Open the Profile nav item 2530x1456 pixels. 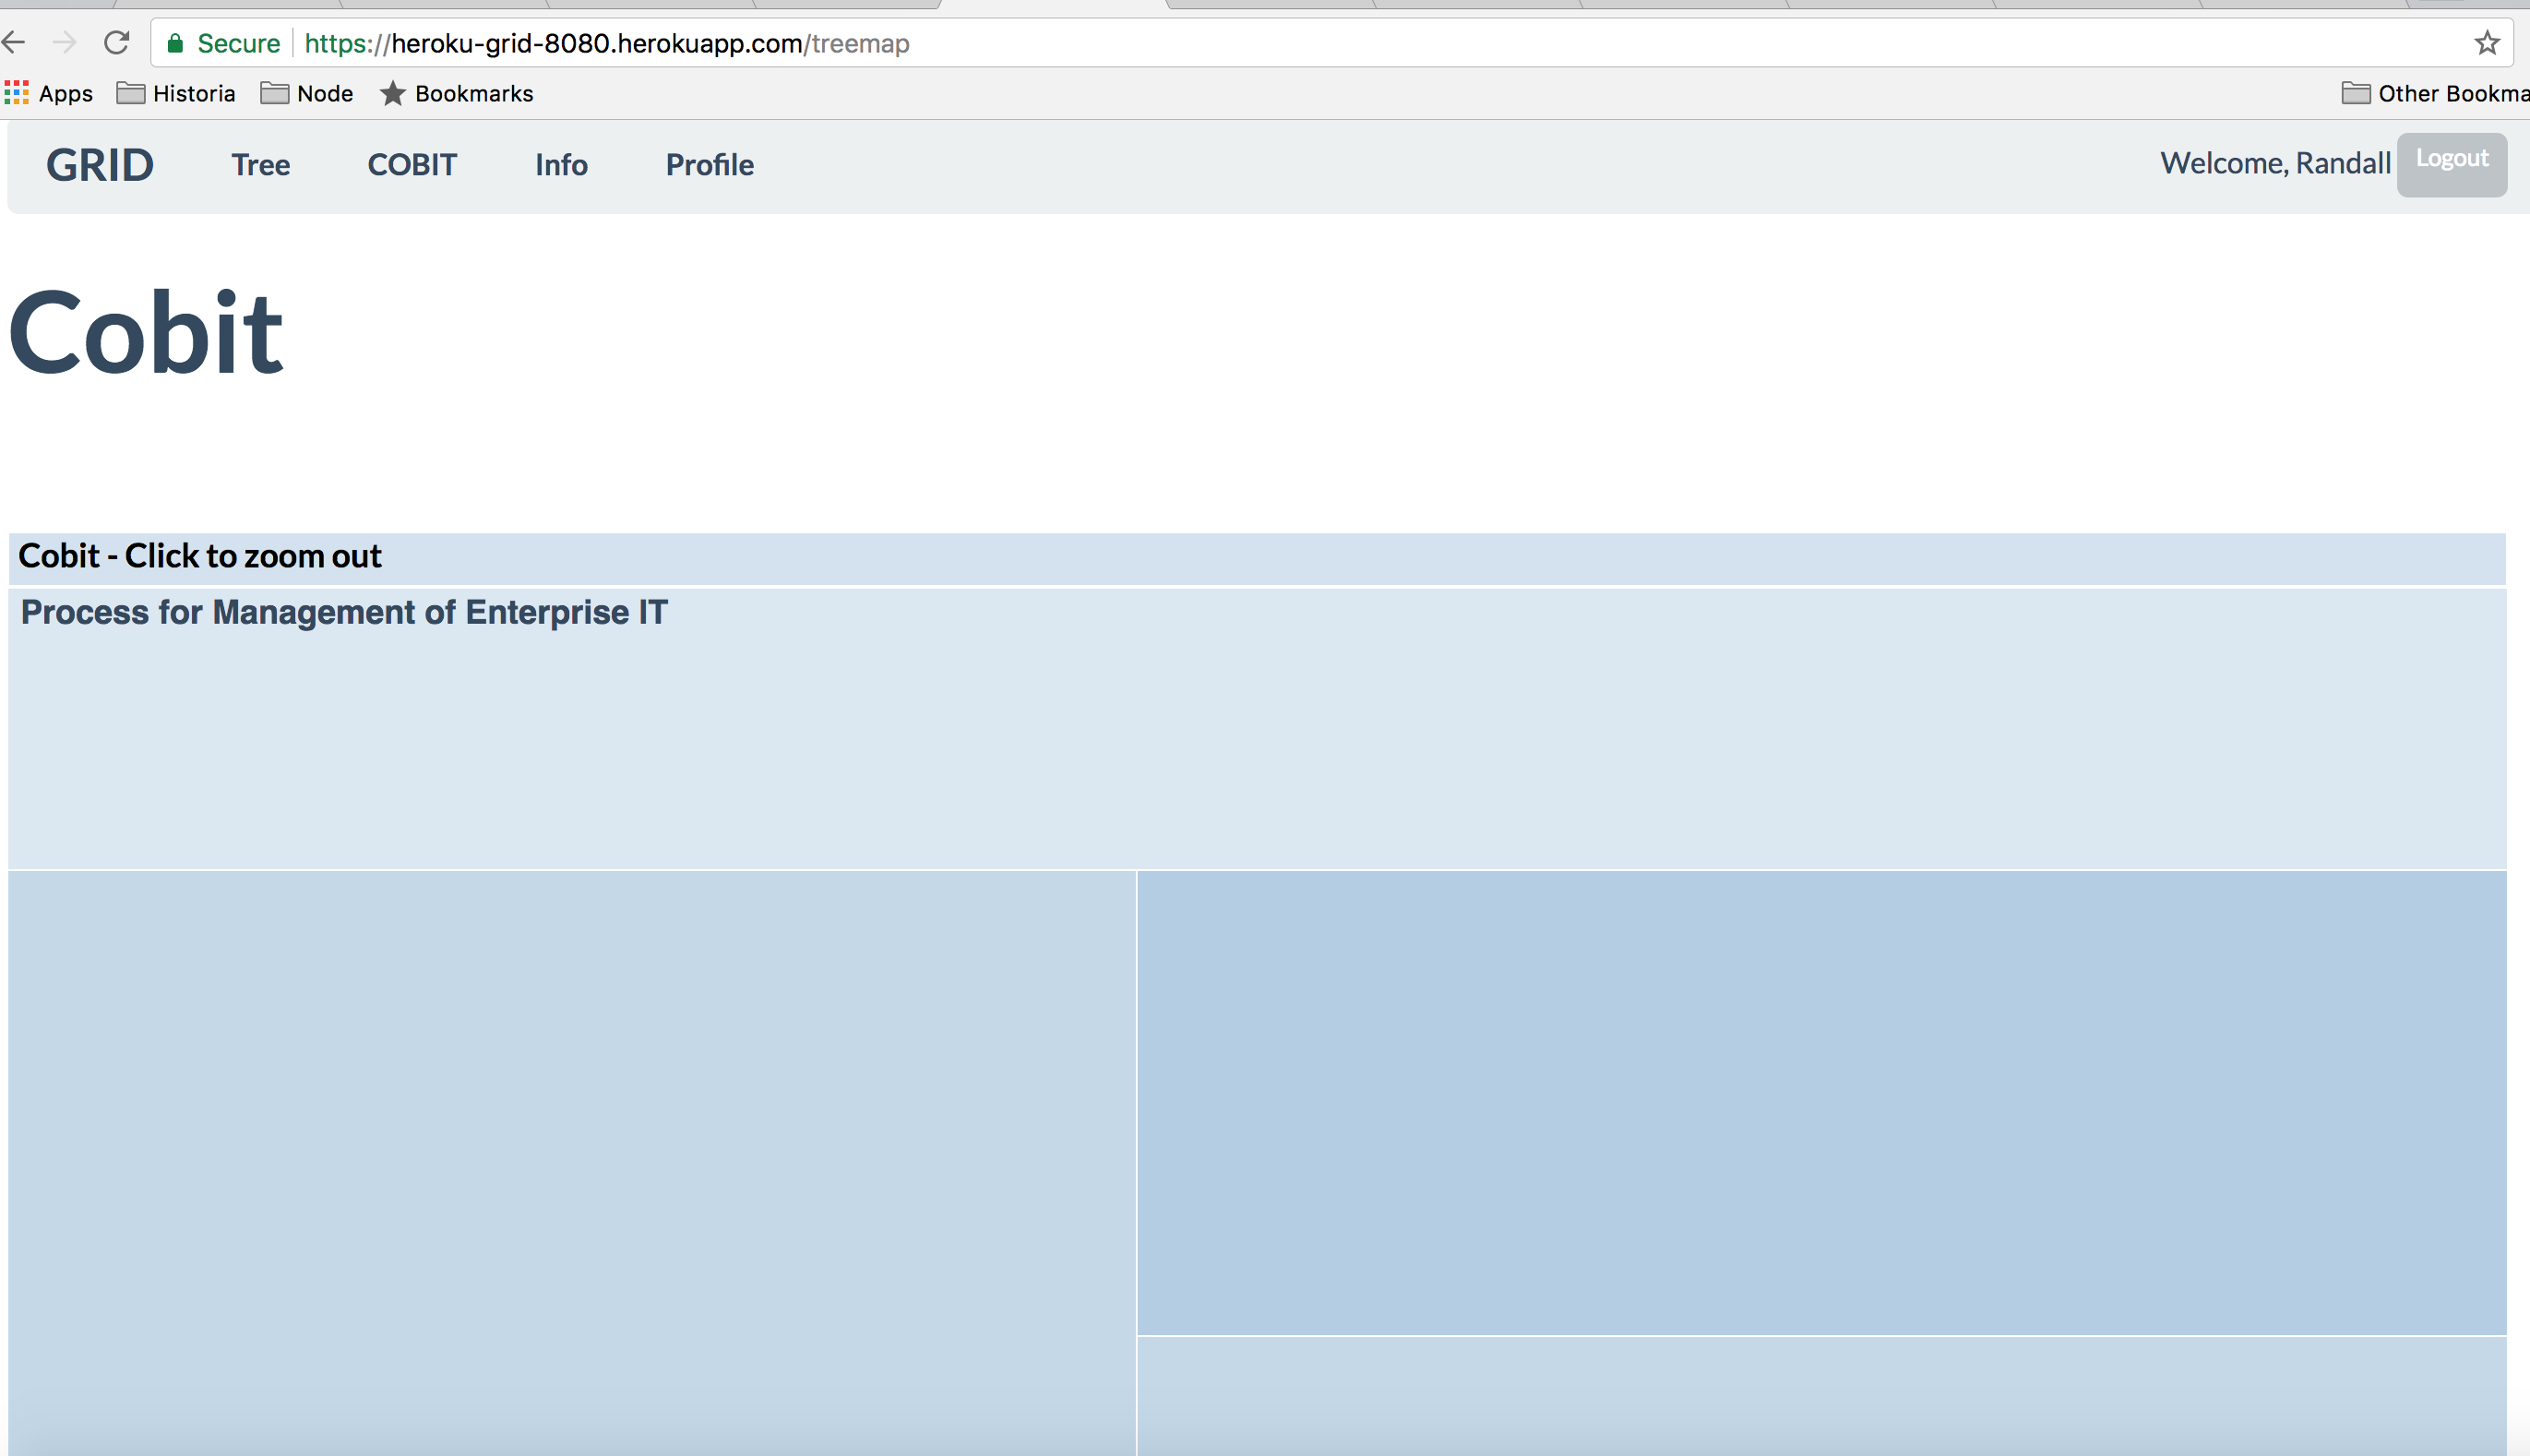710,165
